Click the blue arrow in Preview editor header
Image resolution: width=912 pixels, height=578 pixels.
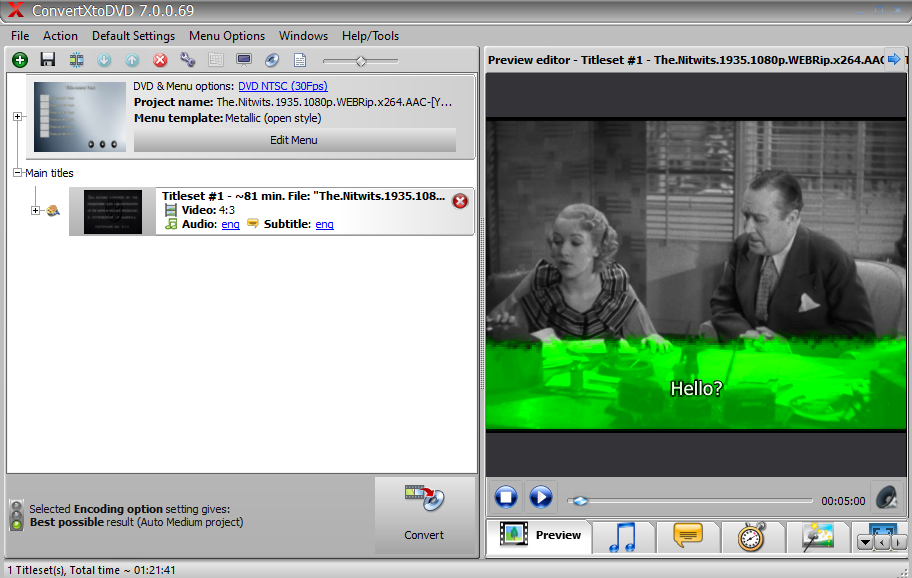click(x=893, y=59)
